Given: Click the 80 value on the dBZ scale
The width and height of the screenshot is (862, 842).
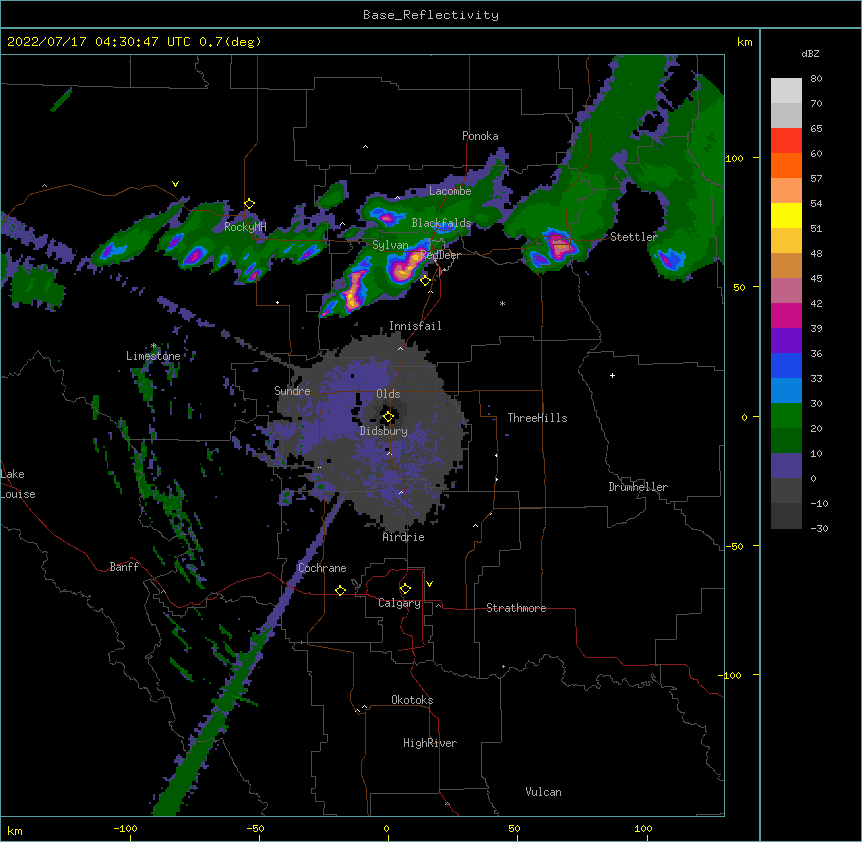Looking at the screenshot, I should [816, 79].
